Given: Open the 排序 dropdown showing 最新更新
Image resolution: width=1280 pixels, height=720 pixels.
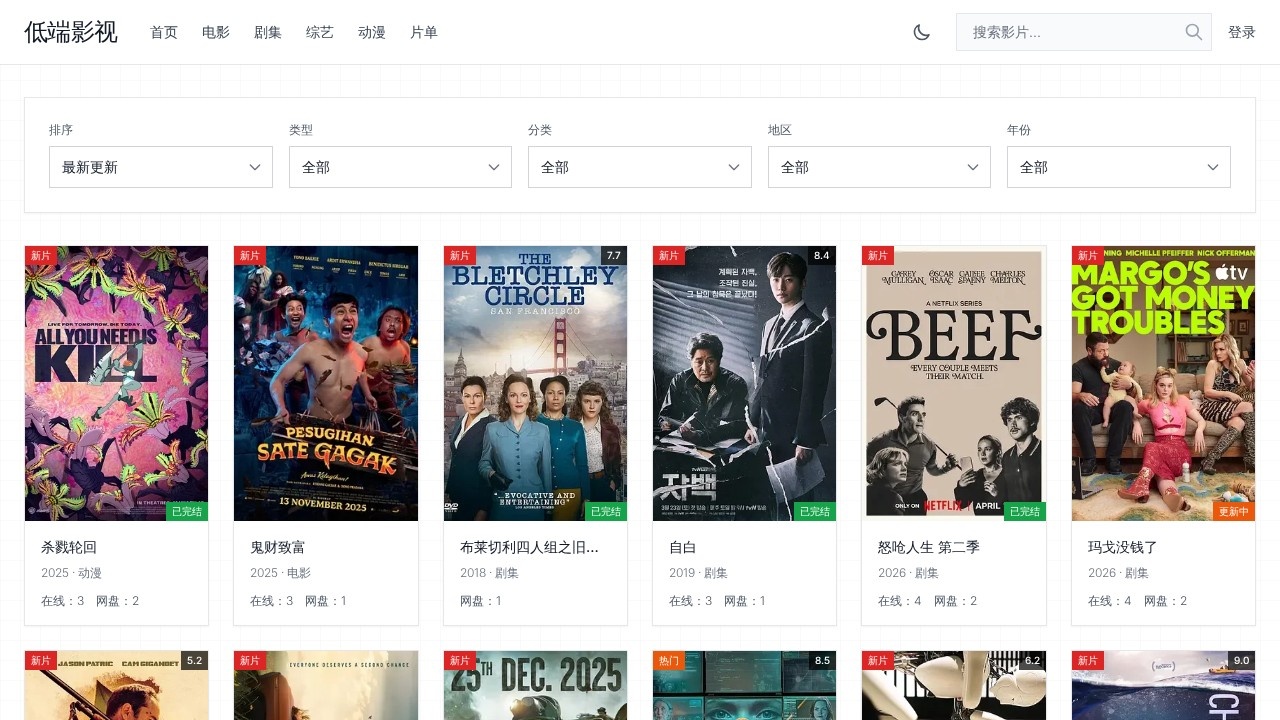Looking at the screenshot, I should point(160,167).
